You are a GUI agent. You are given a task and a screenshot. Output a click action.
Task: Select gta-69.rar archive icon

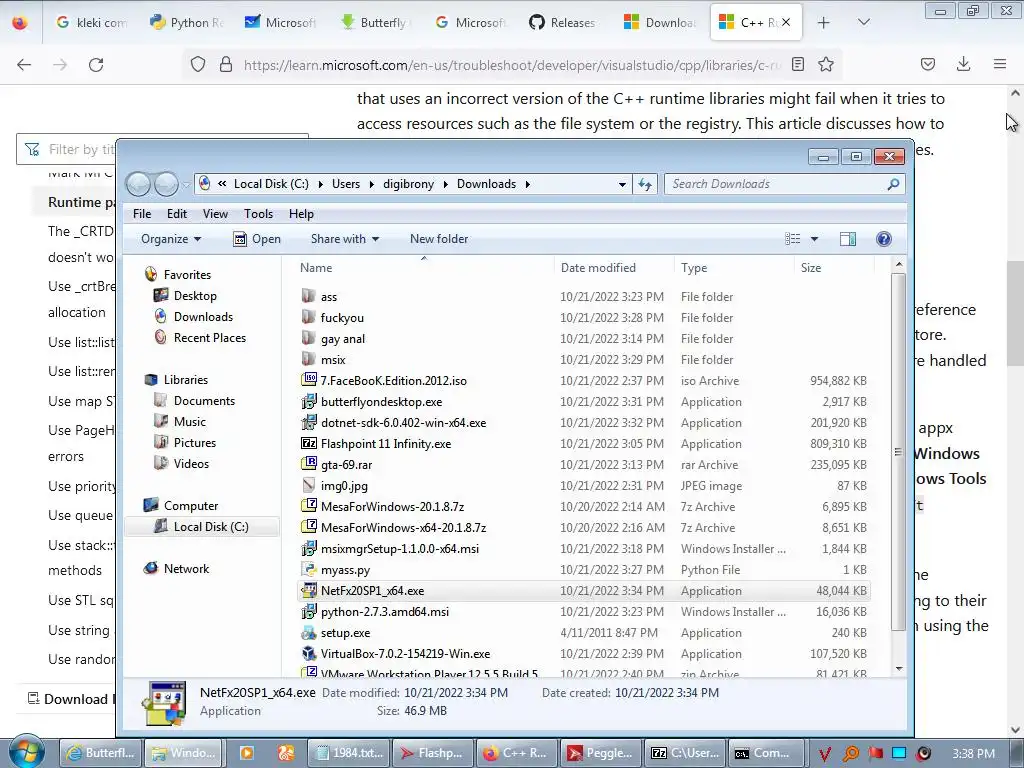pos(309,464)
